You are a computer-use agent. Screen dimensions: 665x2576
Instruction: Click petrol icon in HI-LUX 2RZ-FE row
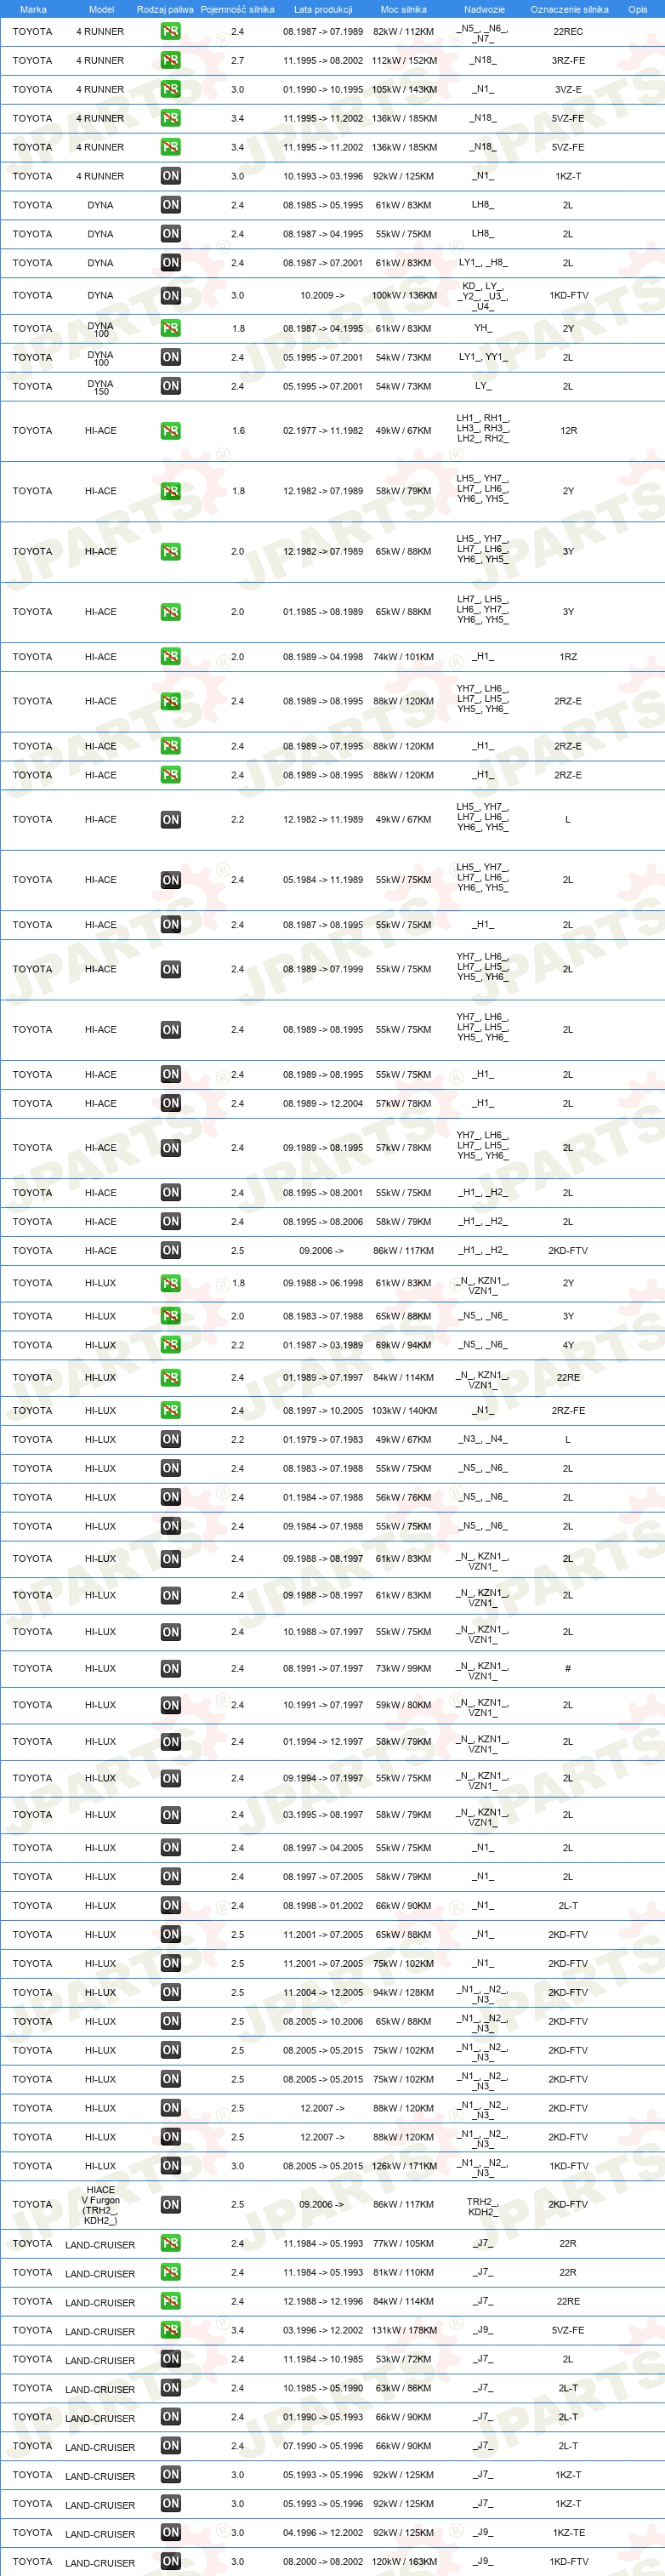pyautogui.click(x=171, y=1410)
